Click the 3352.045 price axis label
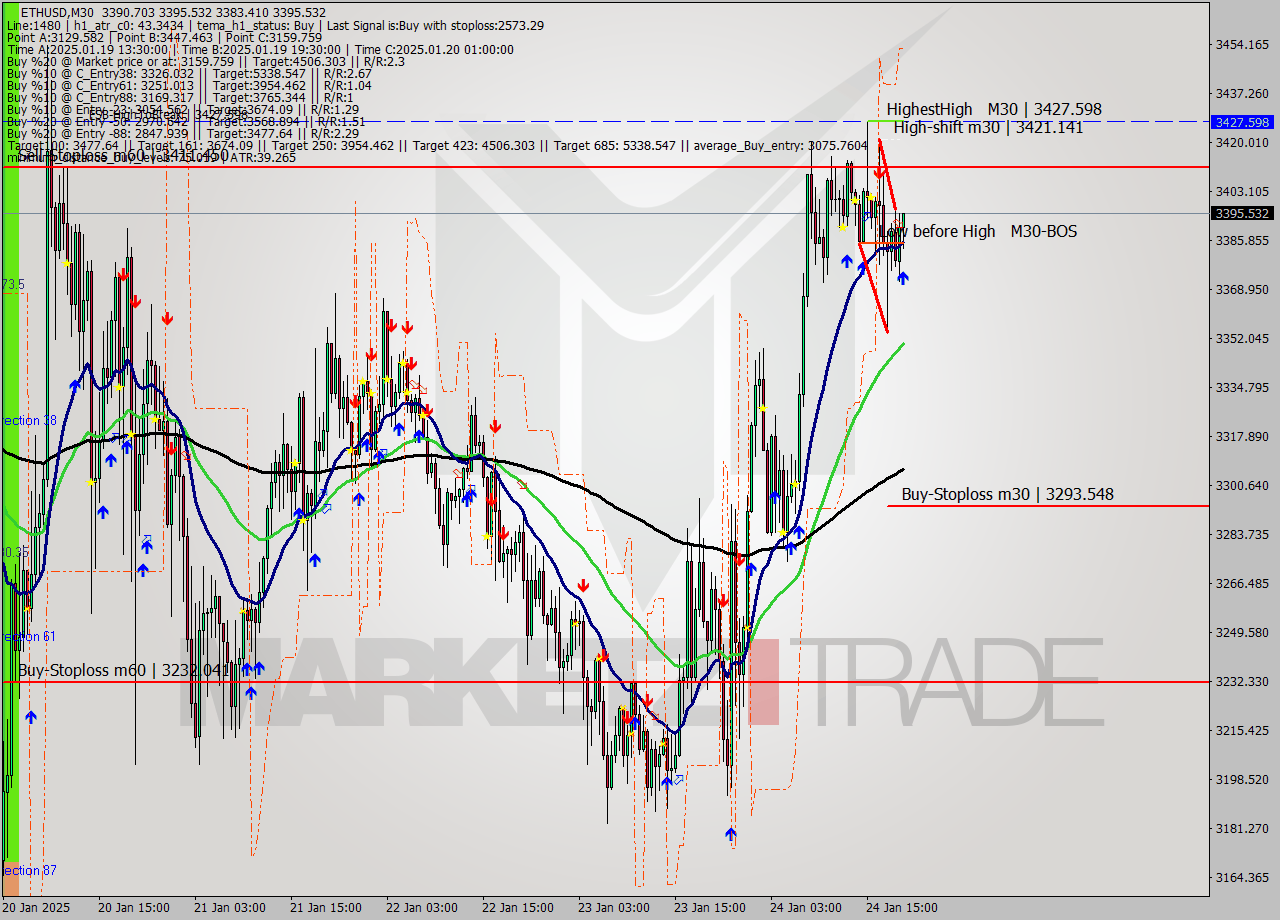 1241,338
